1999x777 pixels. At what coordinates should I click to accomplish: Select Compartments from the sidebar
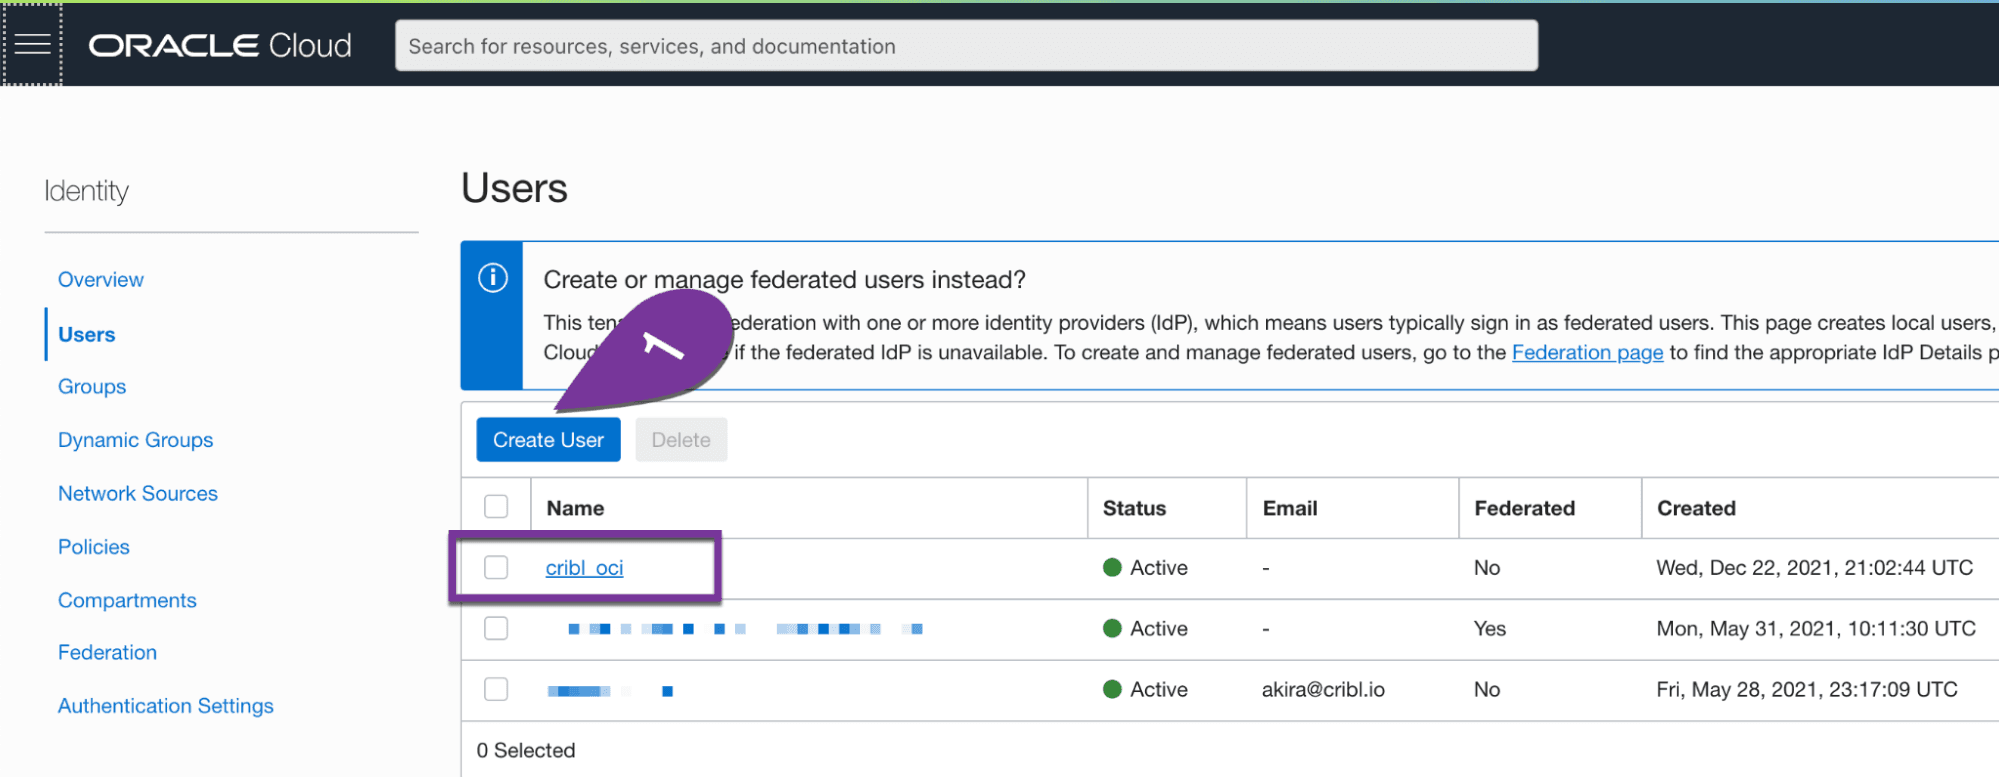tap(127, 601)
